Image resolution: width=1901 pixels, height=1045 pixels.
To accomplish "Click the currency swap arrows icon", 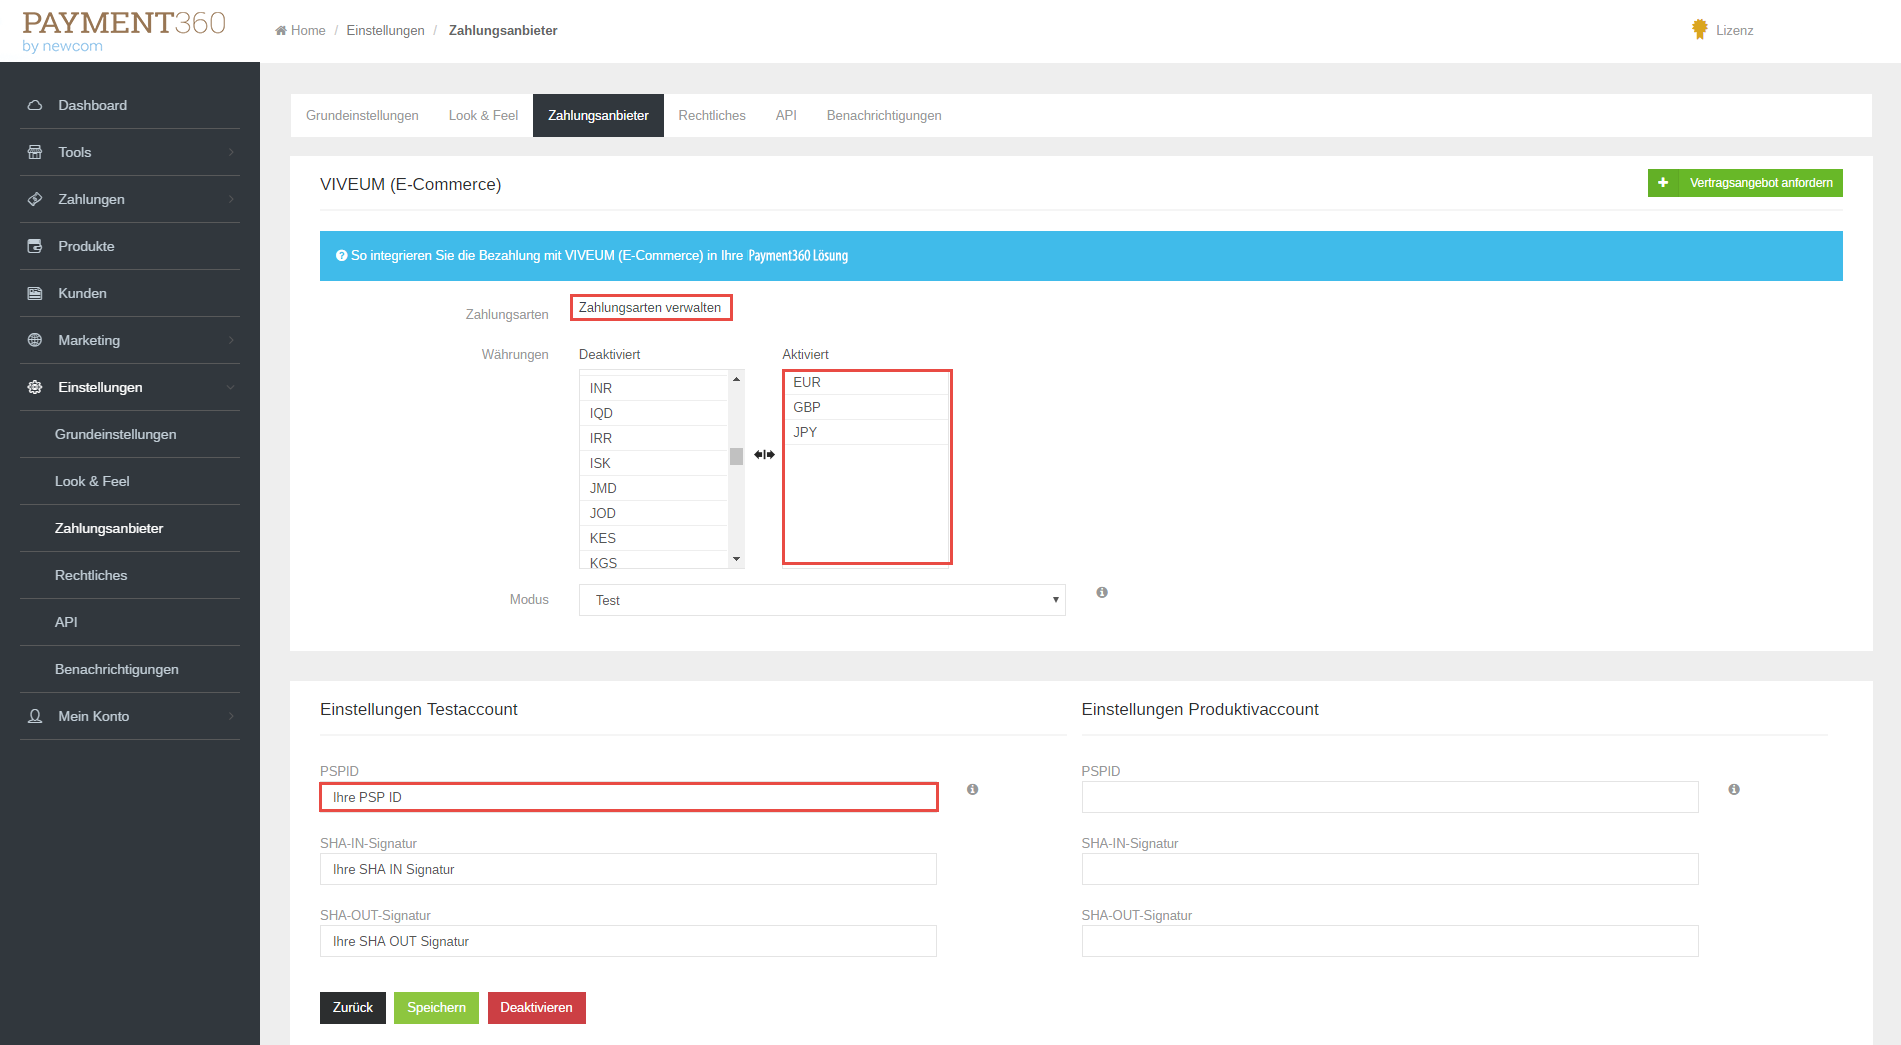I will click(x=764, y=455).
